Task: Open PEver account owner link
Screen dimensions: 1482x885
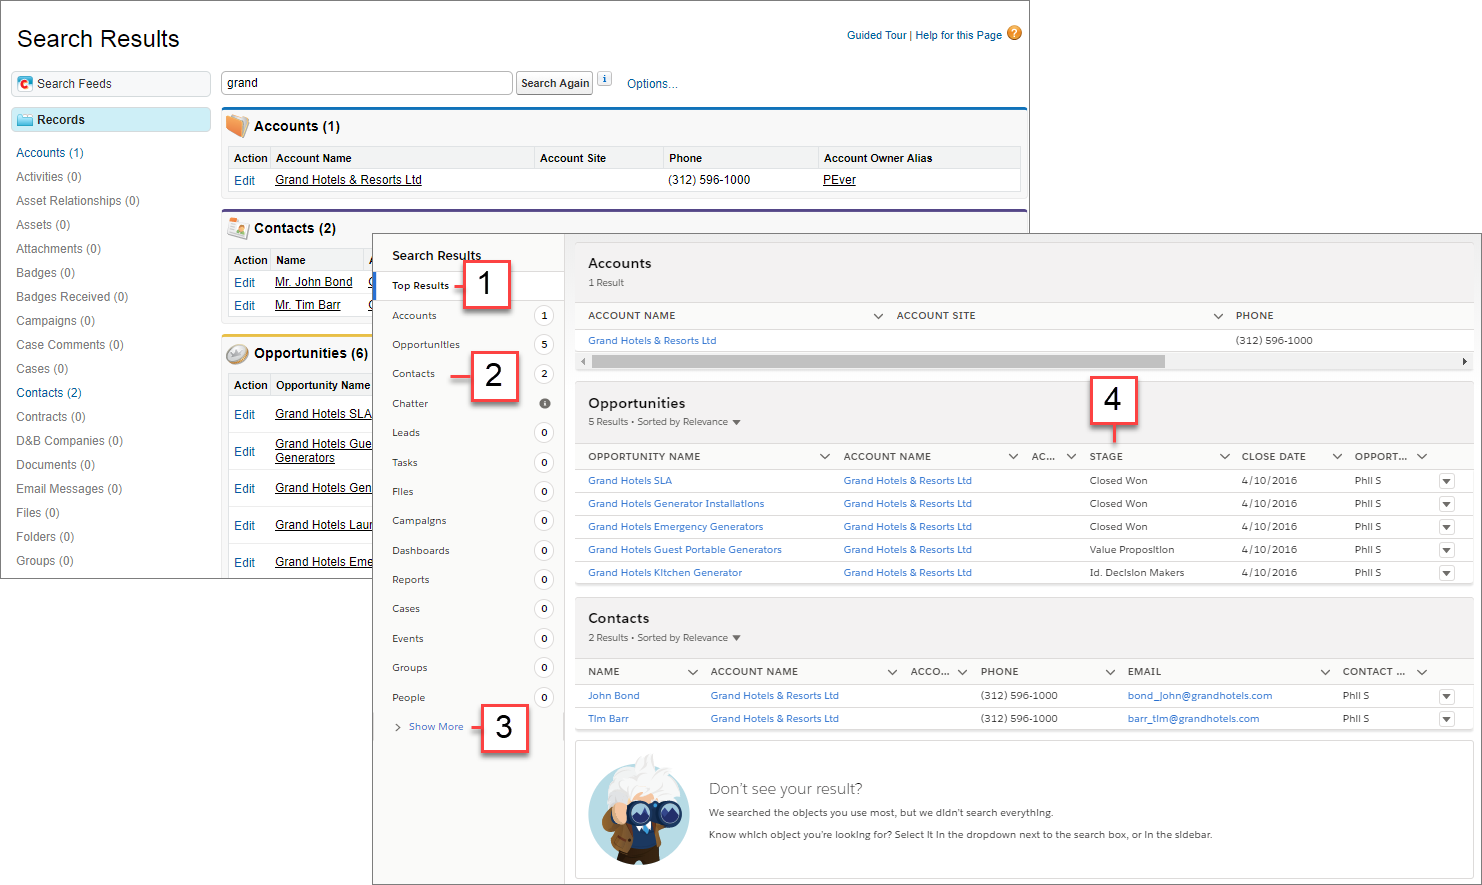Action: click(839, 180)
